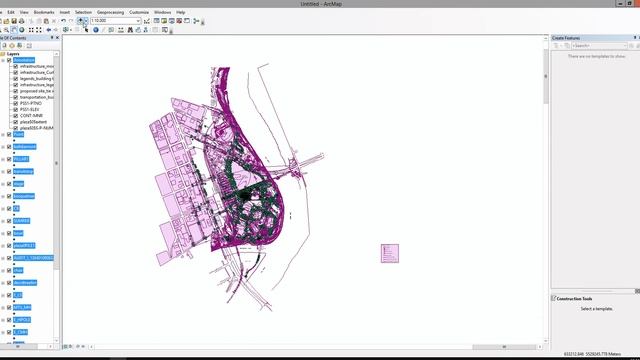Expand the PILLAR1 layer node
The width and height of the screenshot is (640, 360).
click(x=3, y=159)
